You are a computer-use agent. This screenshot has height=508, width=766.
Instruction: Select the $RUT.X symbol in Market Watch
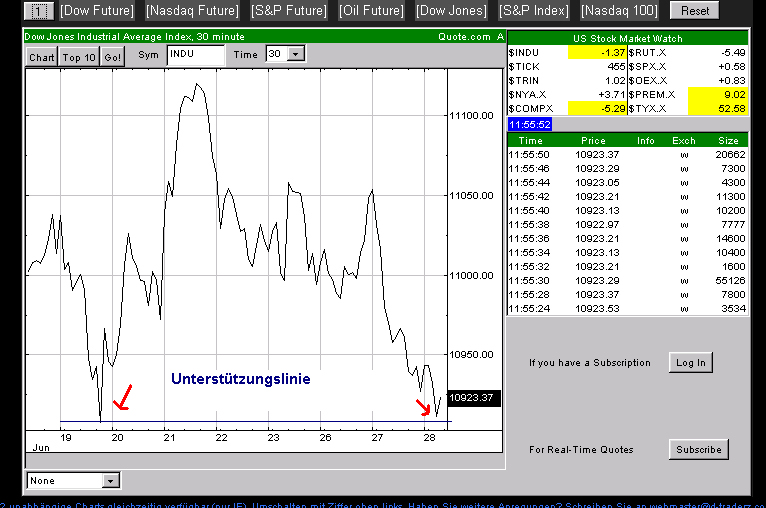tap(647, 53)
